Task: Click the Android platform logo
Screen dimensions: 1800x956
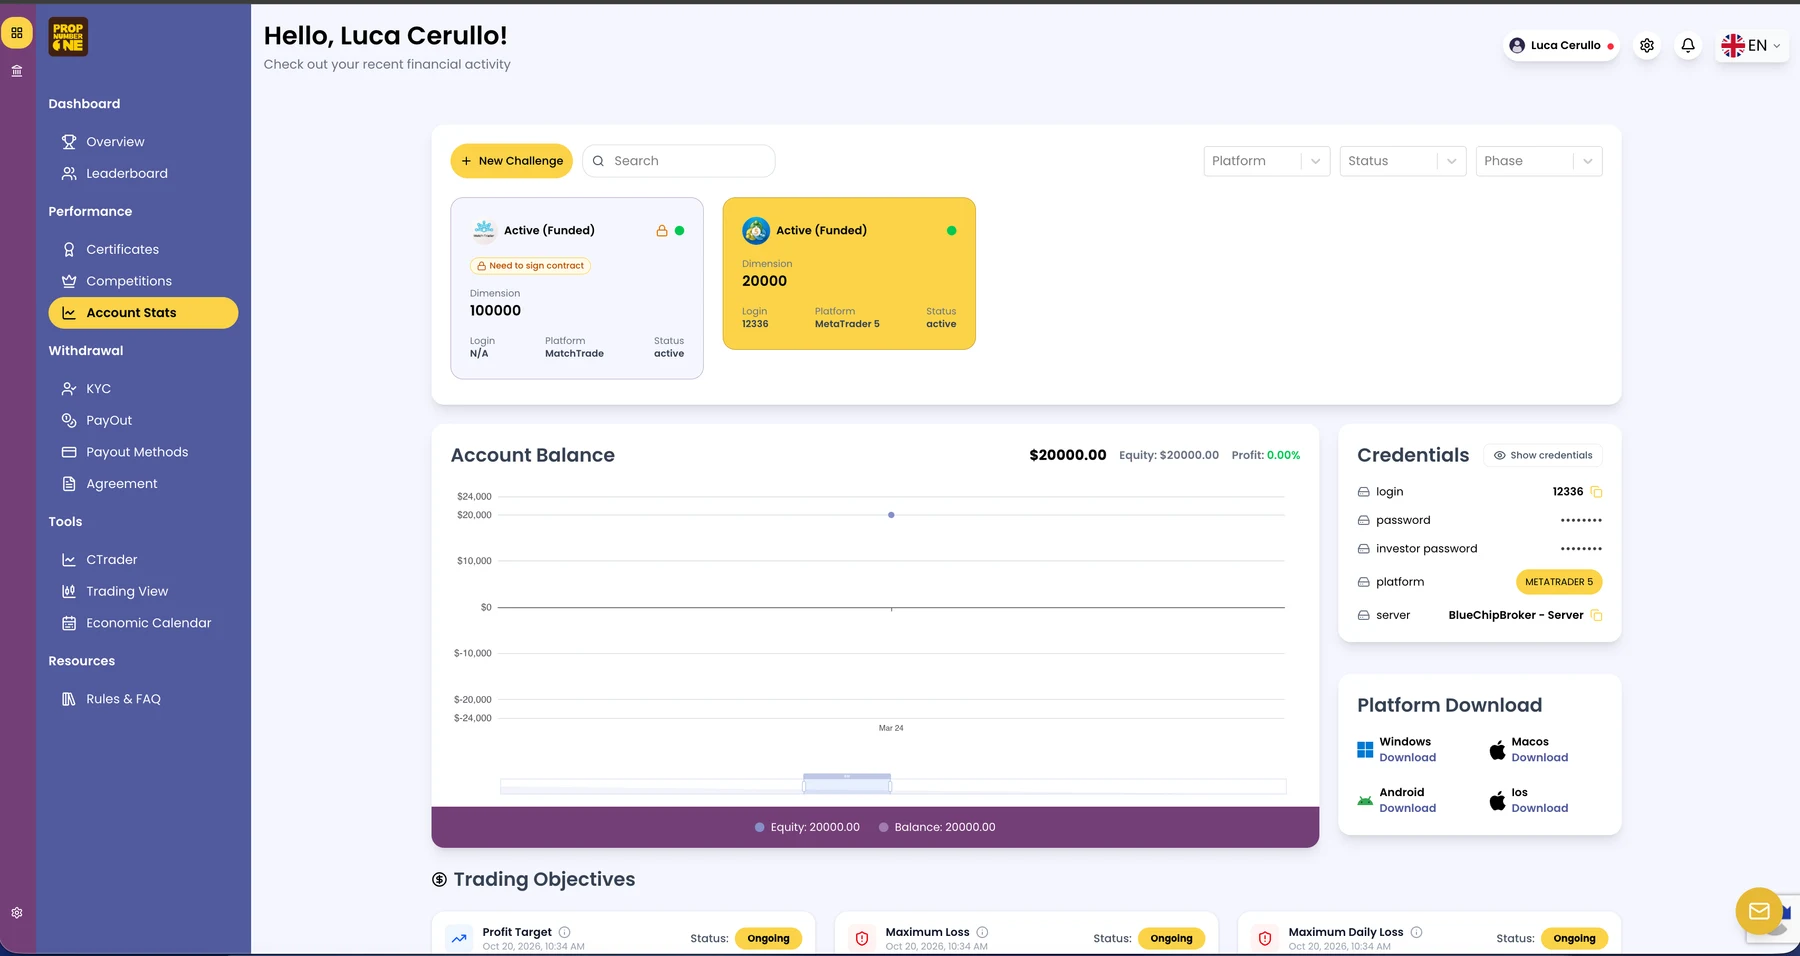Action: [1365, 801]
